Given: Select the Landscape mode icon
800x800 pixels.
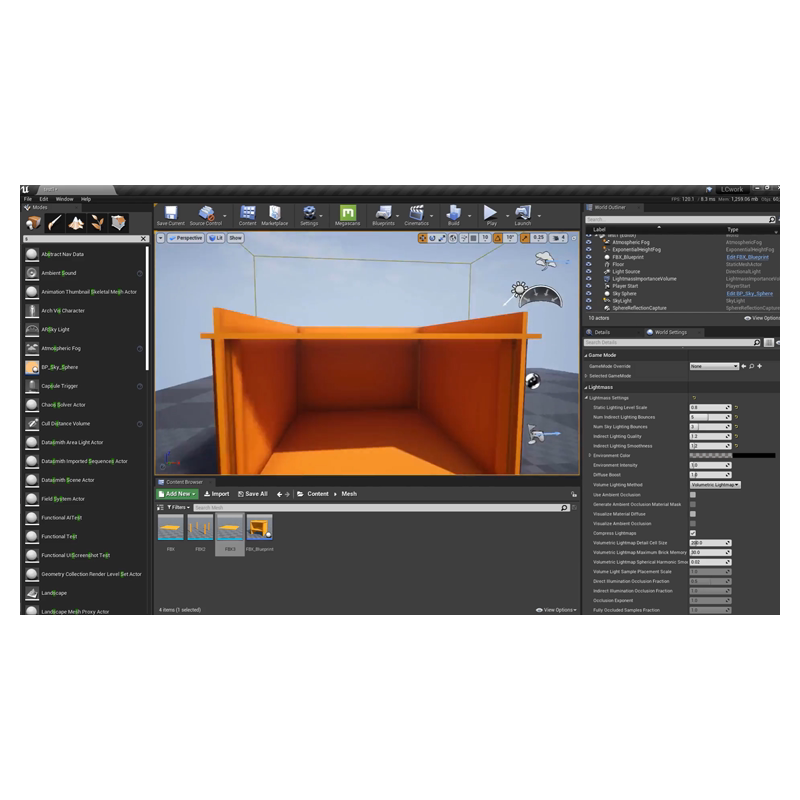Looking at the screenshot, I should coord(76,223).
